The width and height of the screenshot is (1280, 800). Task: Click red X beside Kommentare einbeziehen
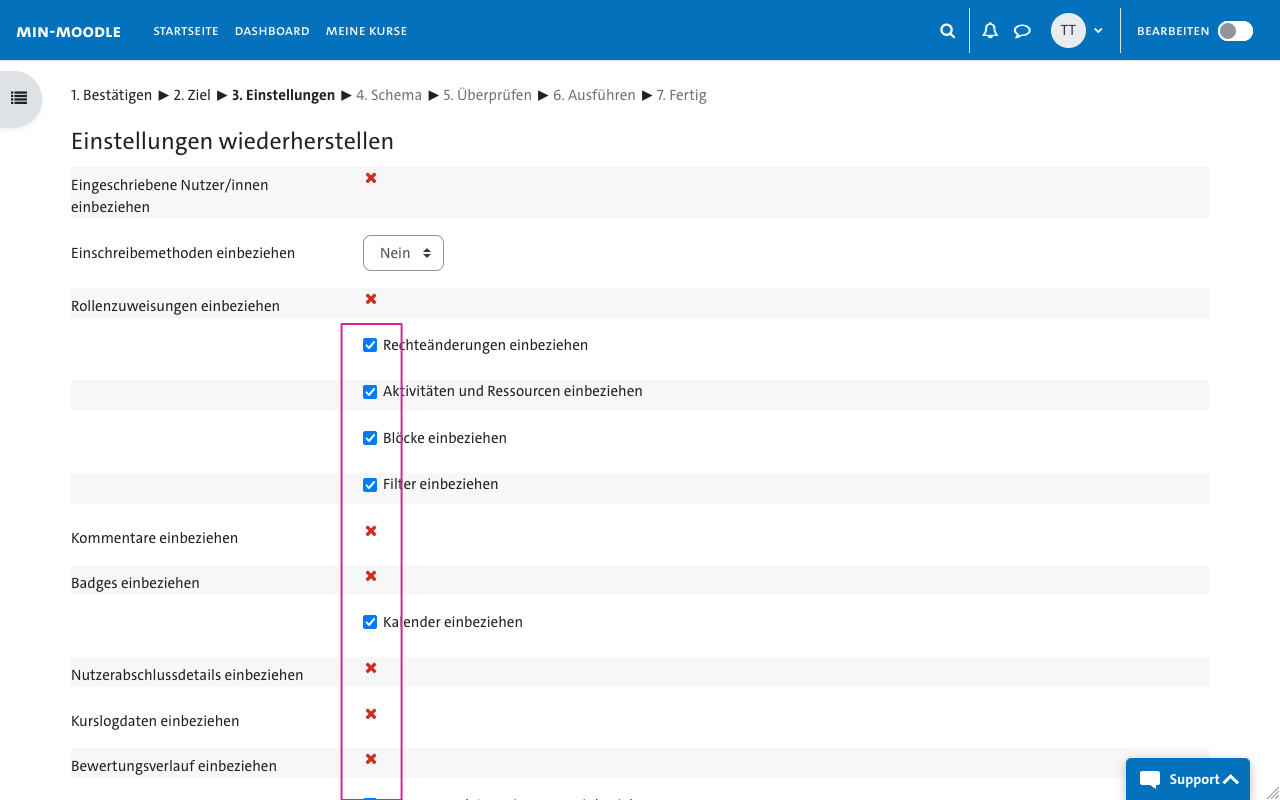(x=371, y=531)
